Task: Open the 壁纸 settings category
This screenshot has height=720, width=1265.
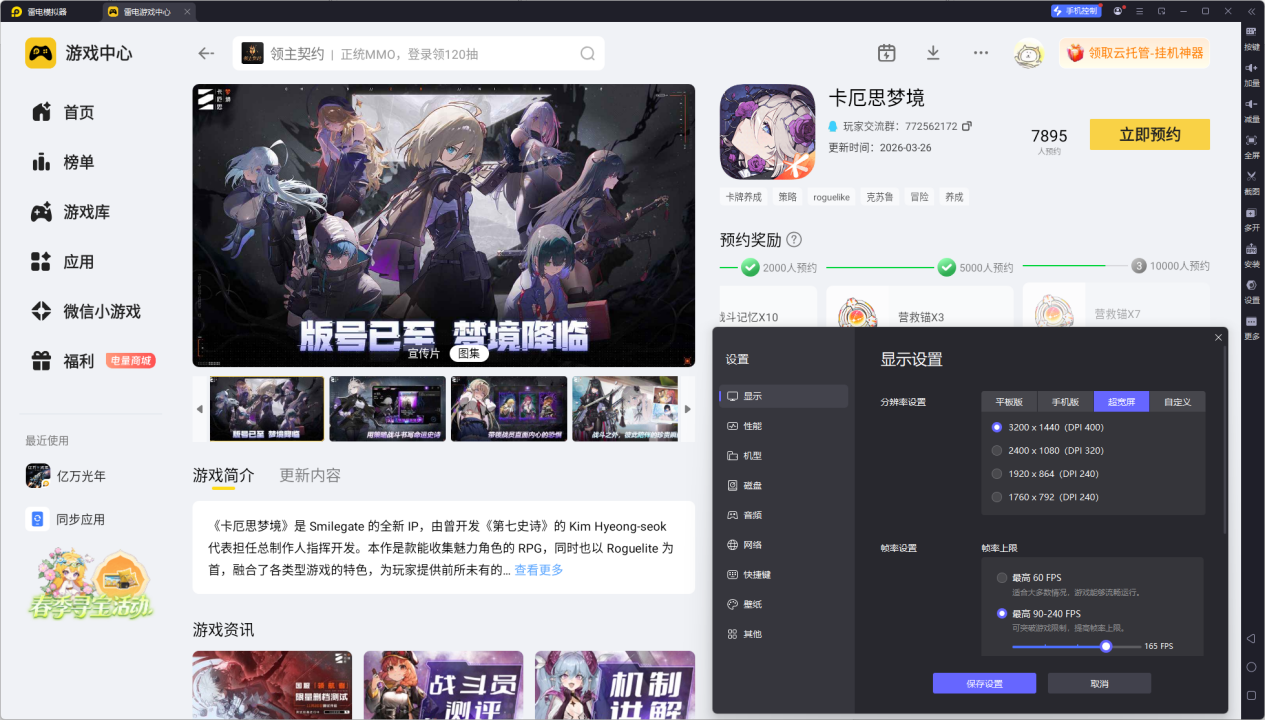Action: click(783, 604)
